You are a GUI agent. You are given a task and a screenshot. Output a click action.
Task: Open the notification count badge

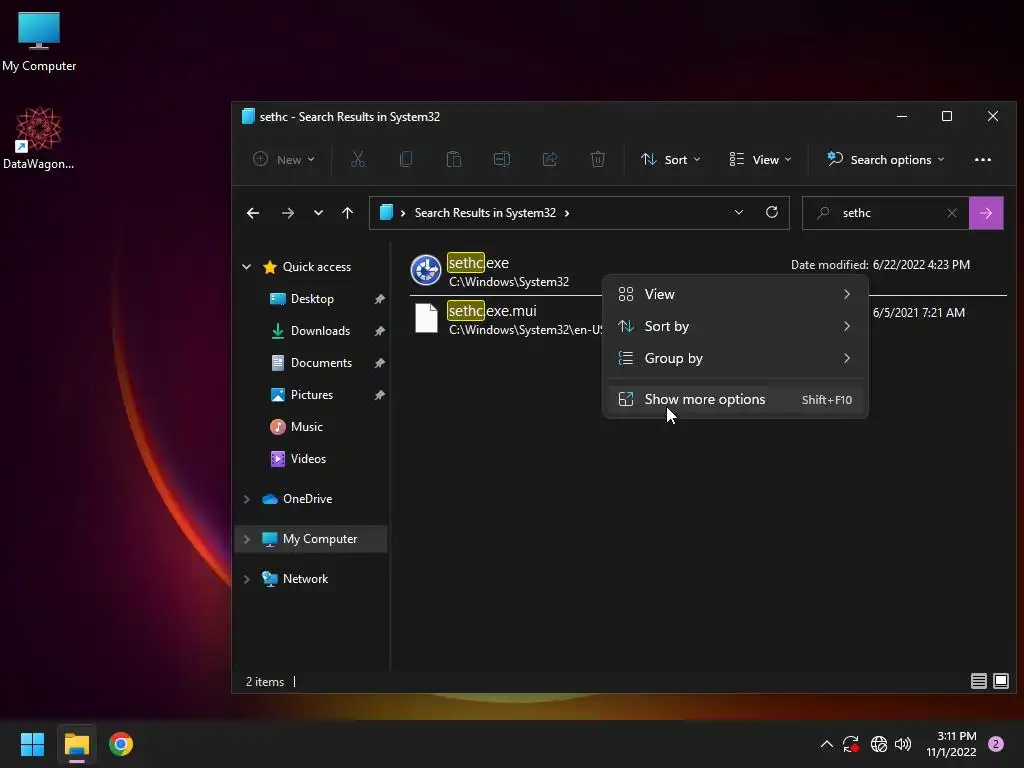tap(996, 744)
